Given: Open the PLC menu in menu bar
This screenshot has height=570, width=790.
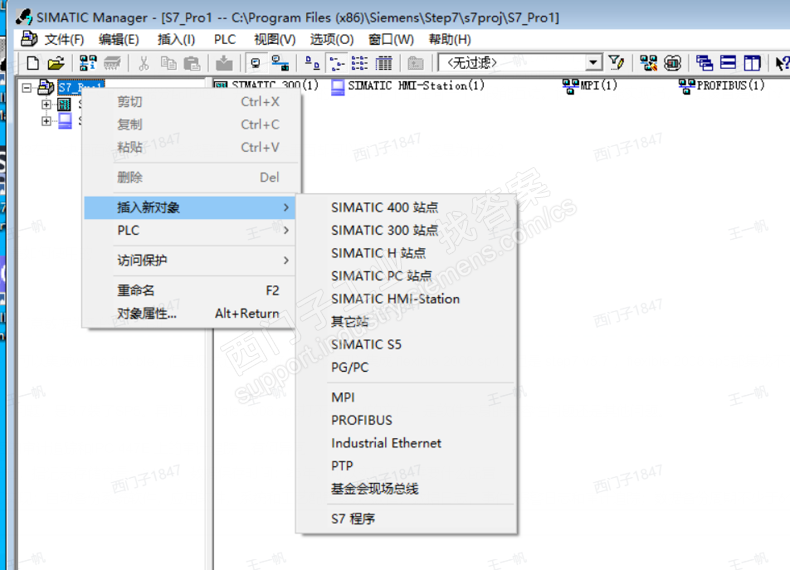Looking at the screenshot, I should click(225, 39).
